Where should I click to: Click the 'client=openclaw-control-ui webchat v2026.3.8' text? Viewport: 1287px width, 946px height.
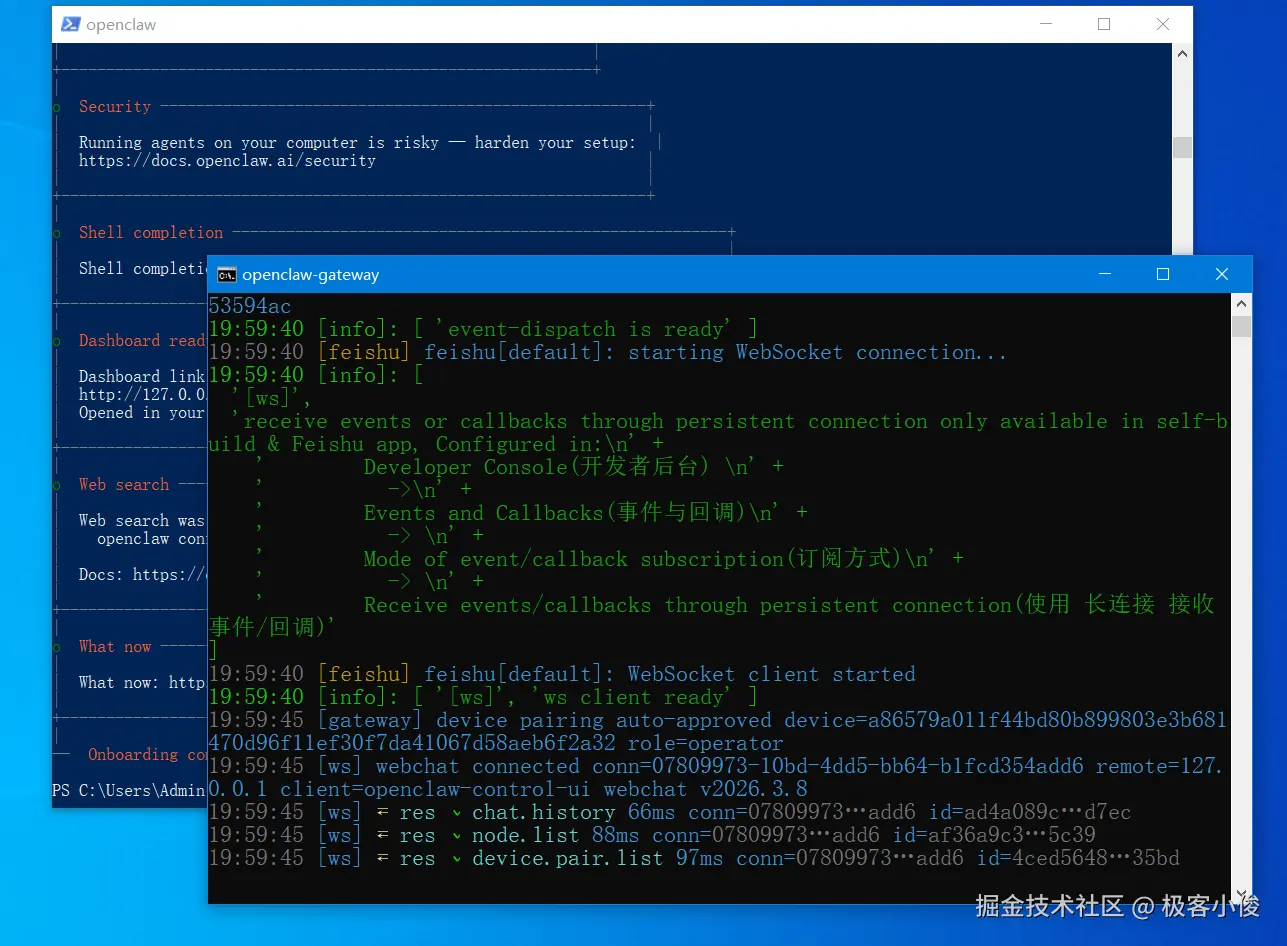[544, 789]
